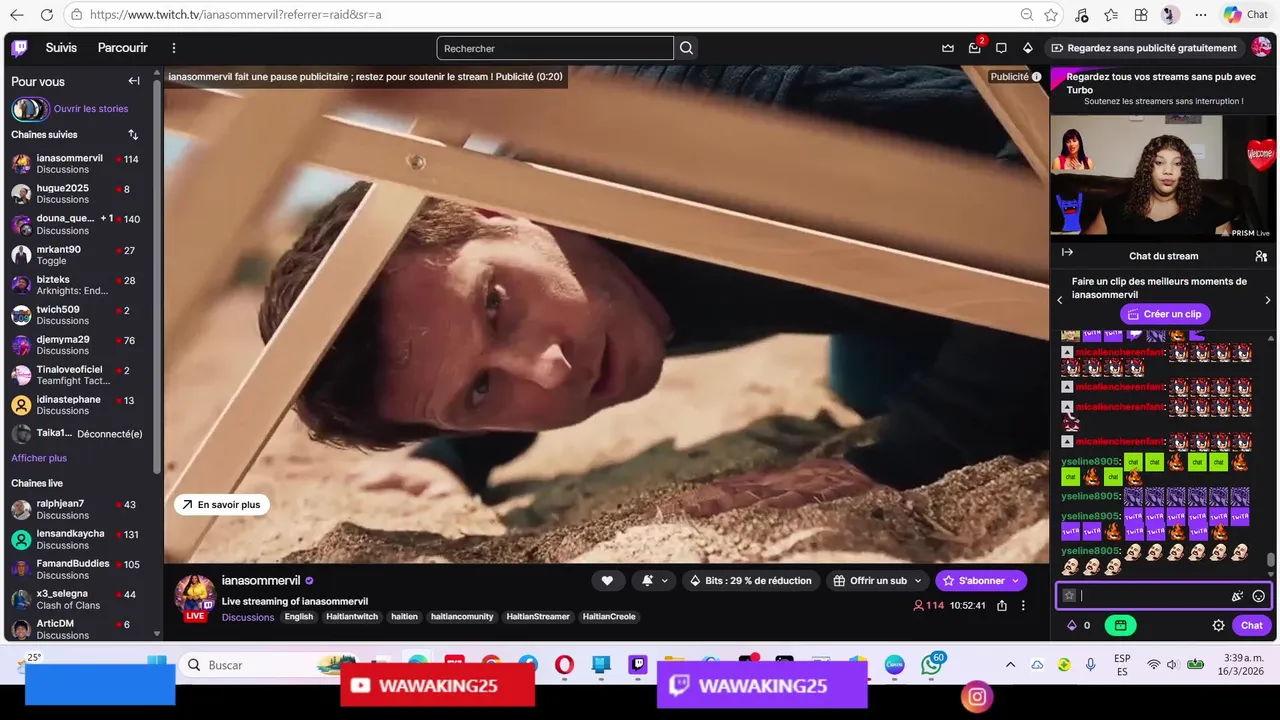Open the three-dot menu beside Parcourir

click(174, 48)
